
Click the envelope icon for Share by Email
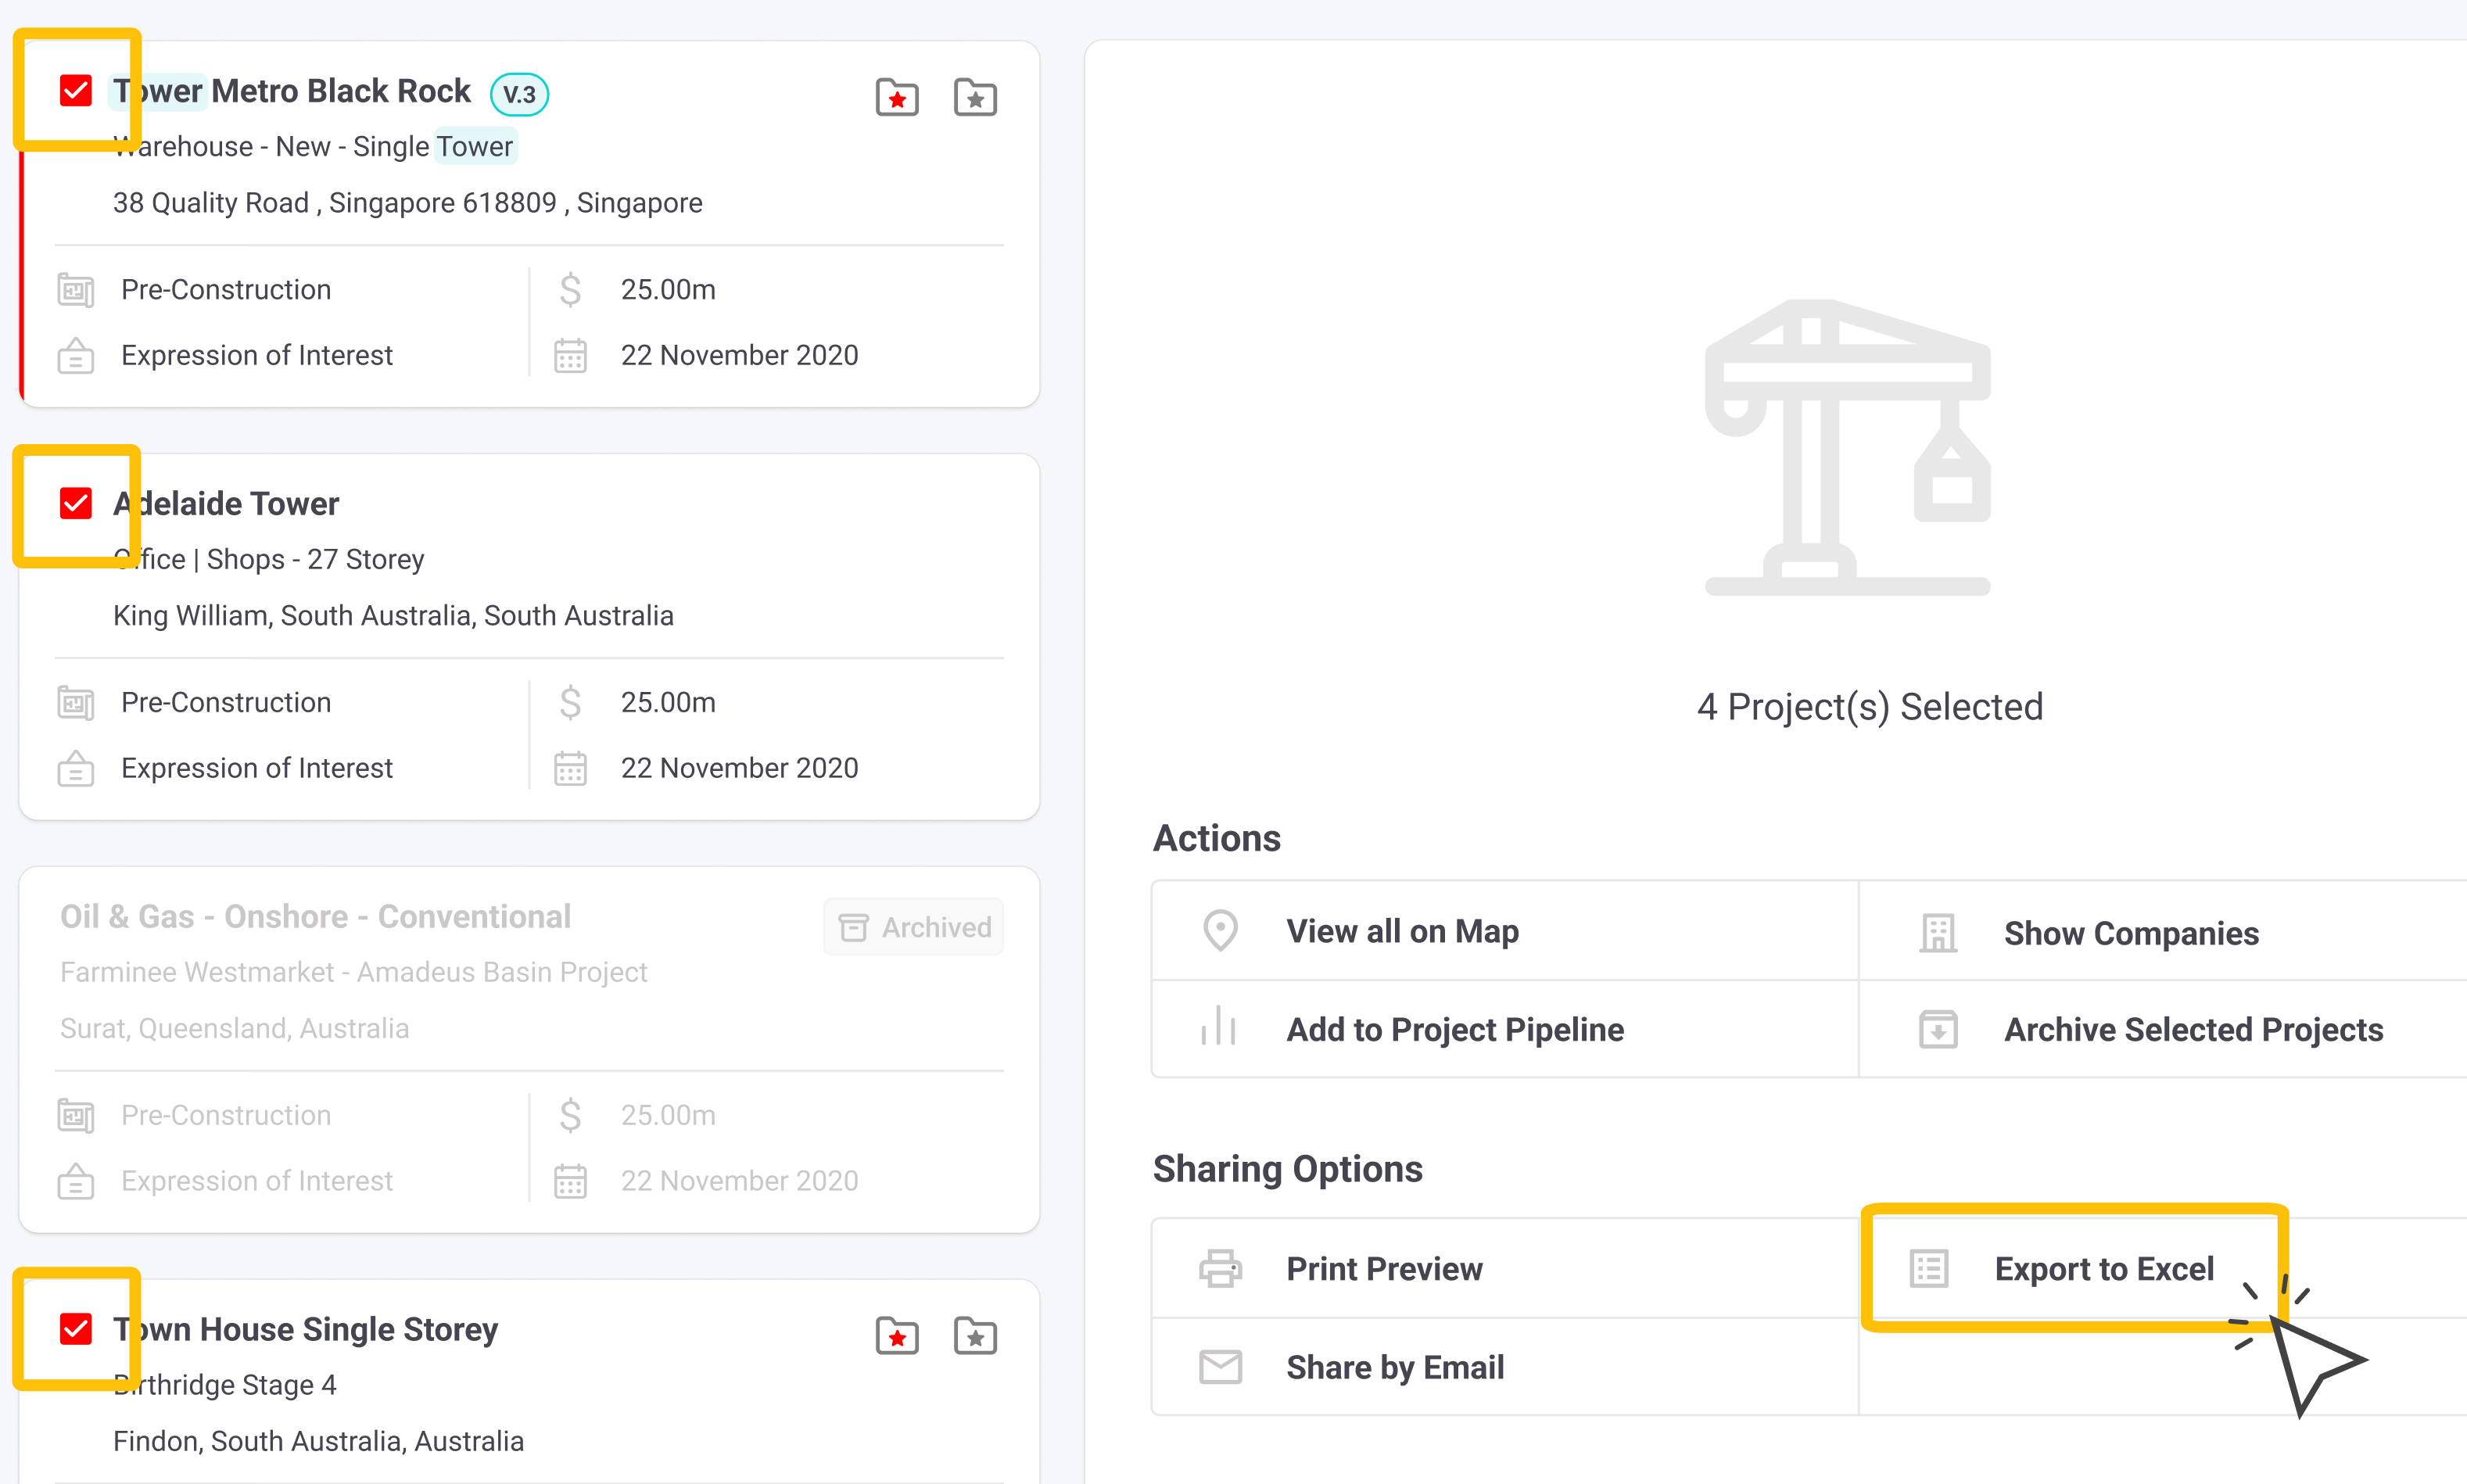[1220, 1366]
